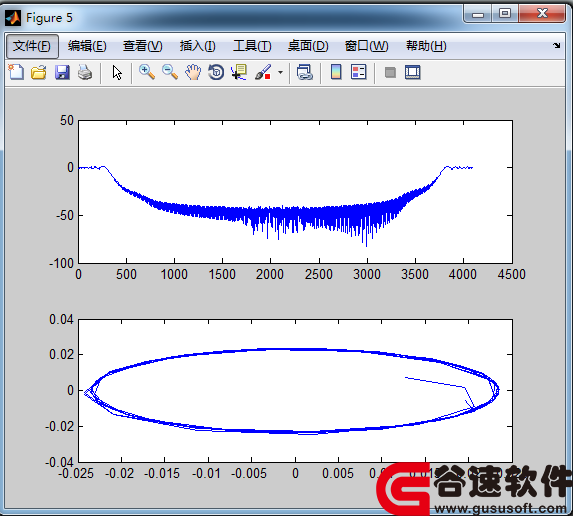
Task: Select the Edit Plot arrow tool
Action: click(117, 72)
